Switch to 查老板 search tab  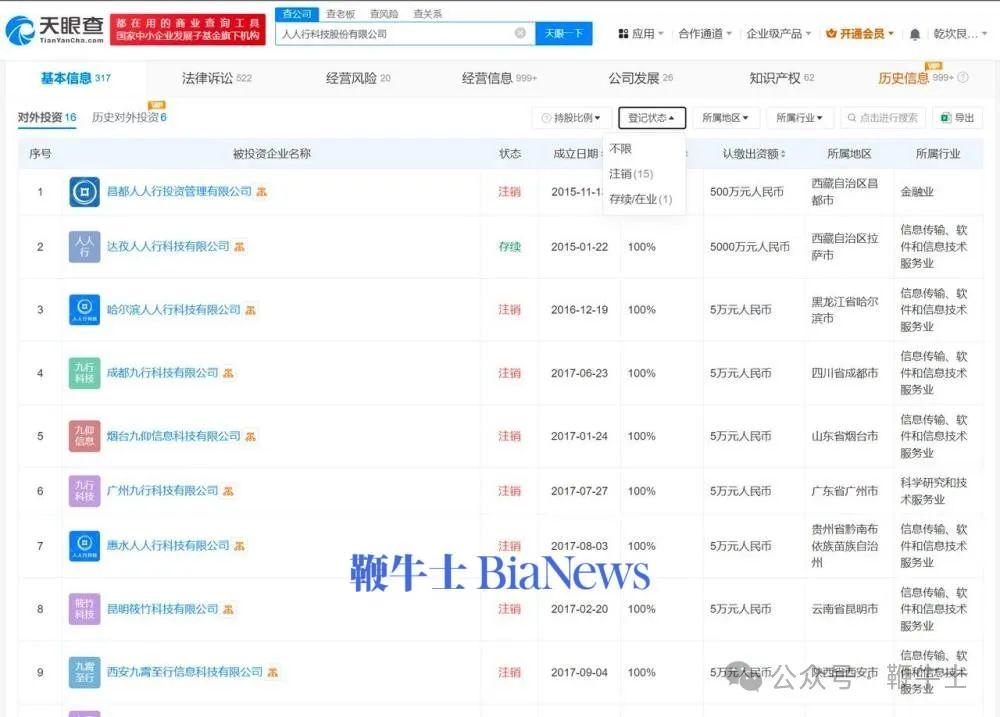tap(341, 13)
